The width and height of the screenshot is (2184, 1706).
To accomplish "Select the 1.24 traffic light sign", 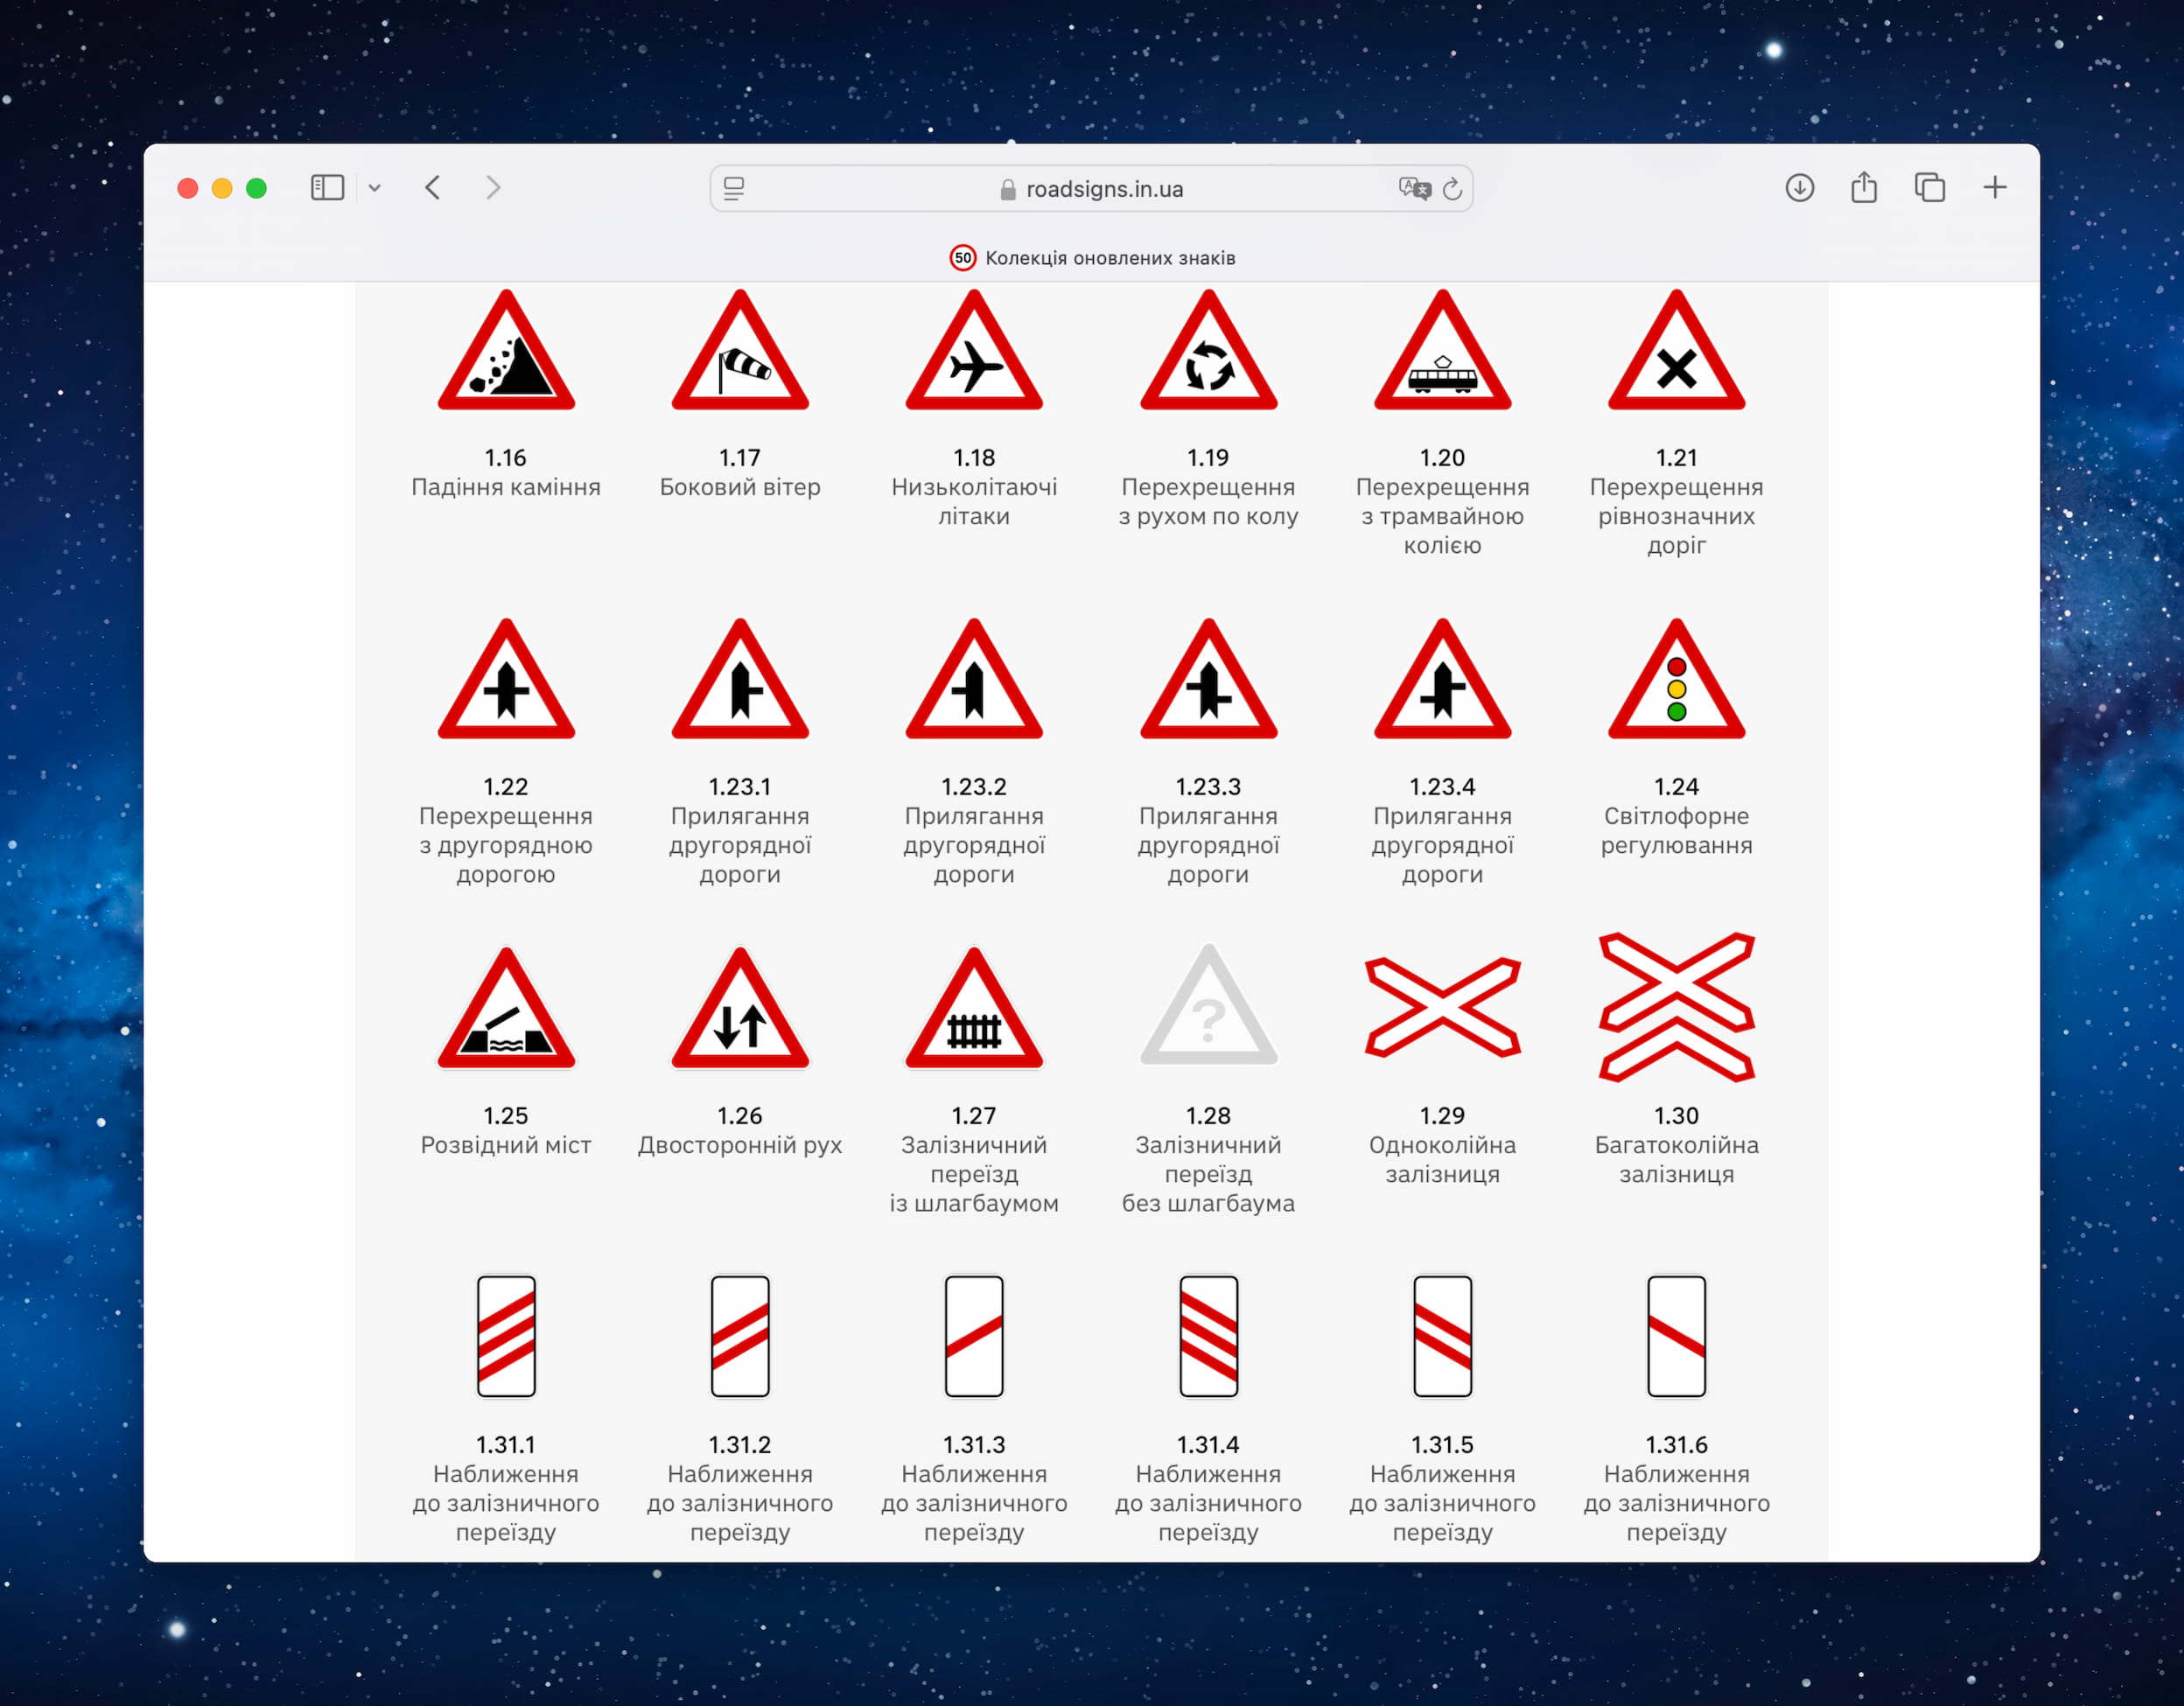I will pyautogui.click(x=1677, y=679).
